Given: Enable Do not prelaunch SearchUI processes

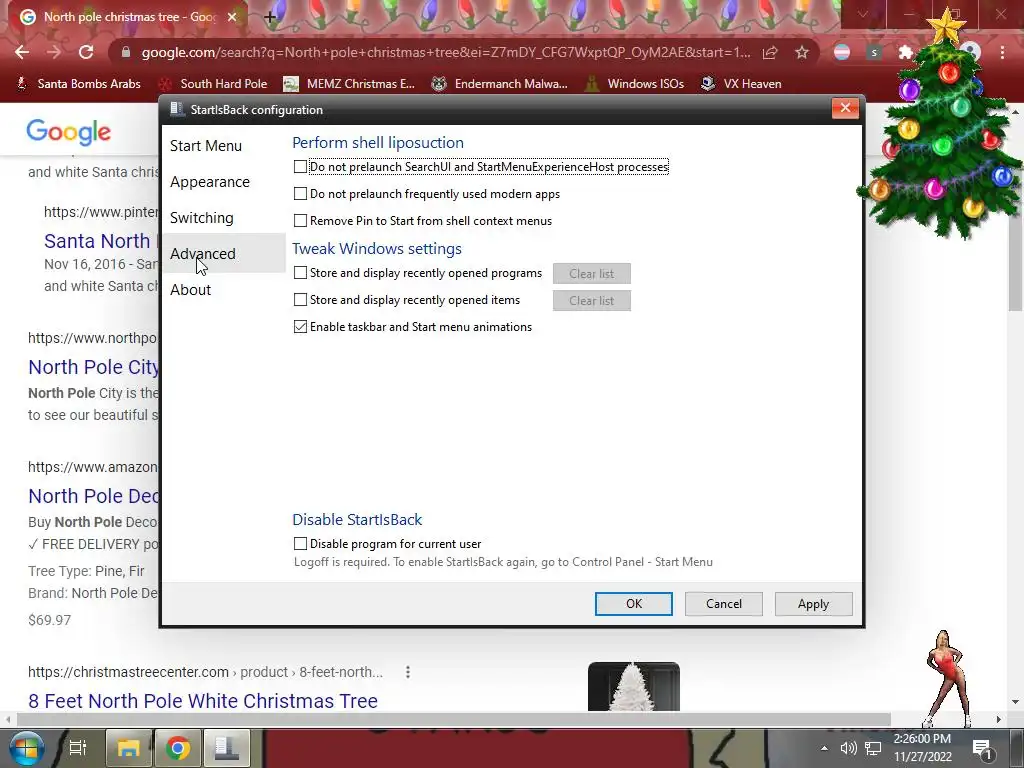Looking at the screenshot, I should (x=300, y=167).
